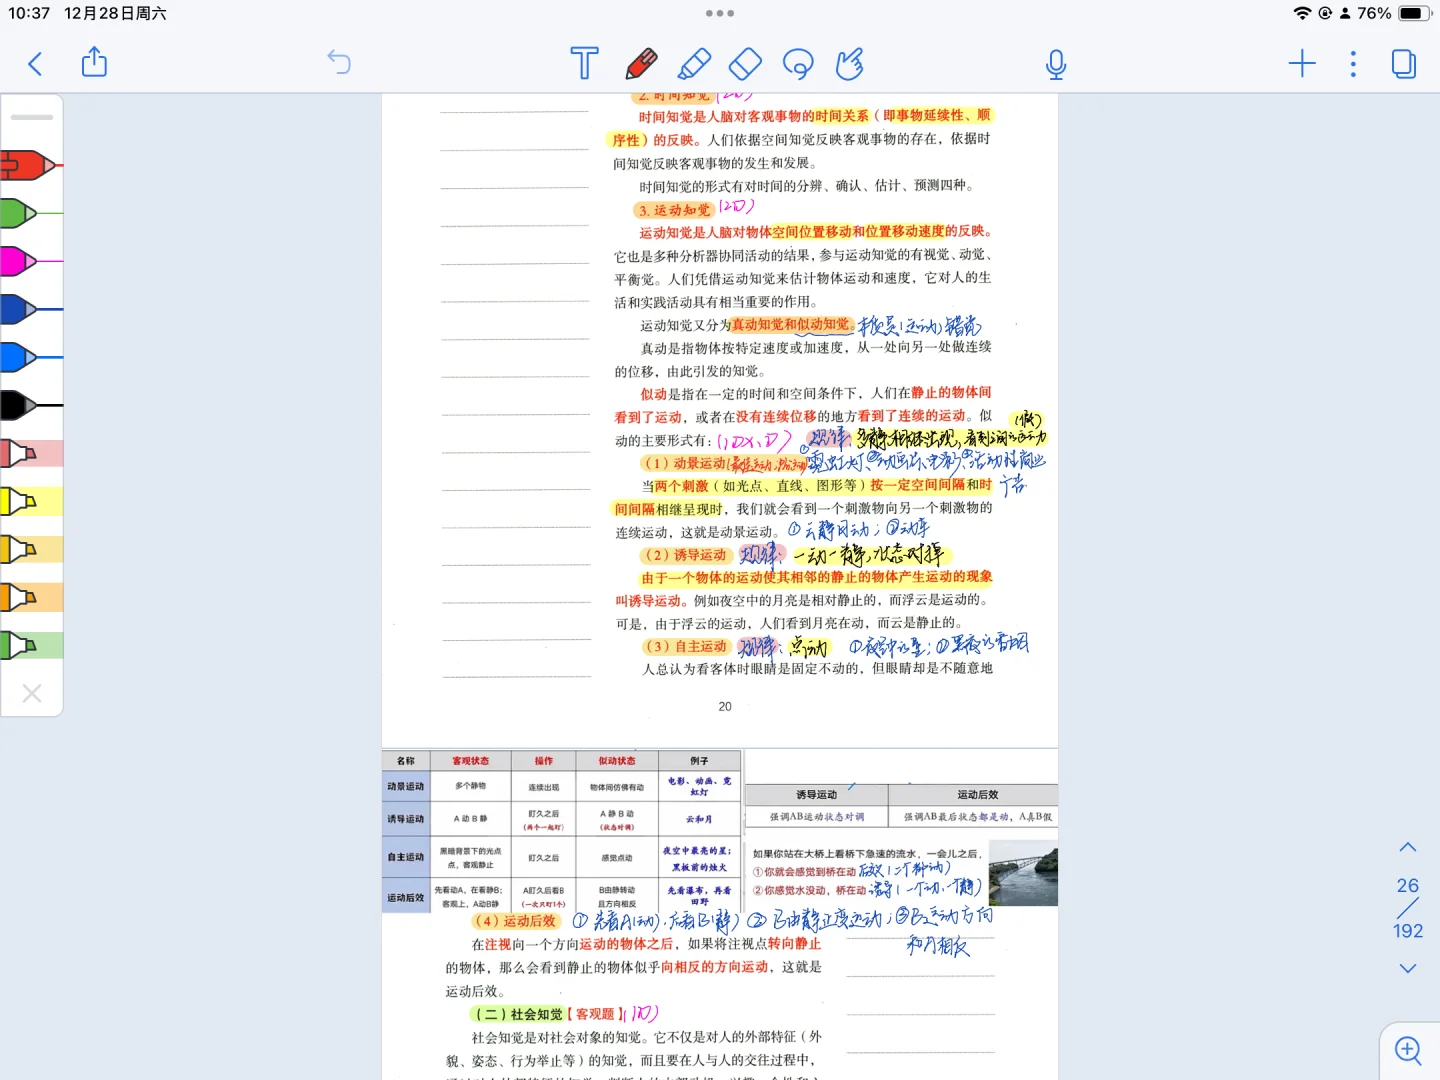
Task: Select the laser pointer tool
Action: click(x=849, y=63)
